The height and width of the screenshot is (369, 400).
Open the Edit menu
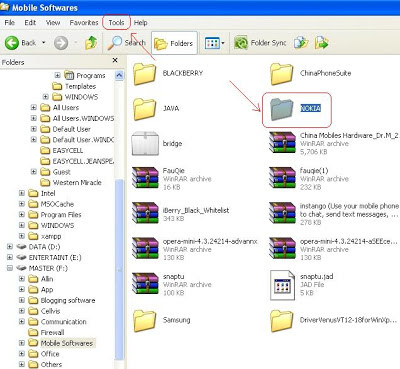[30, 23]
